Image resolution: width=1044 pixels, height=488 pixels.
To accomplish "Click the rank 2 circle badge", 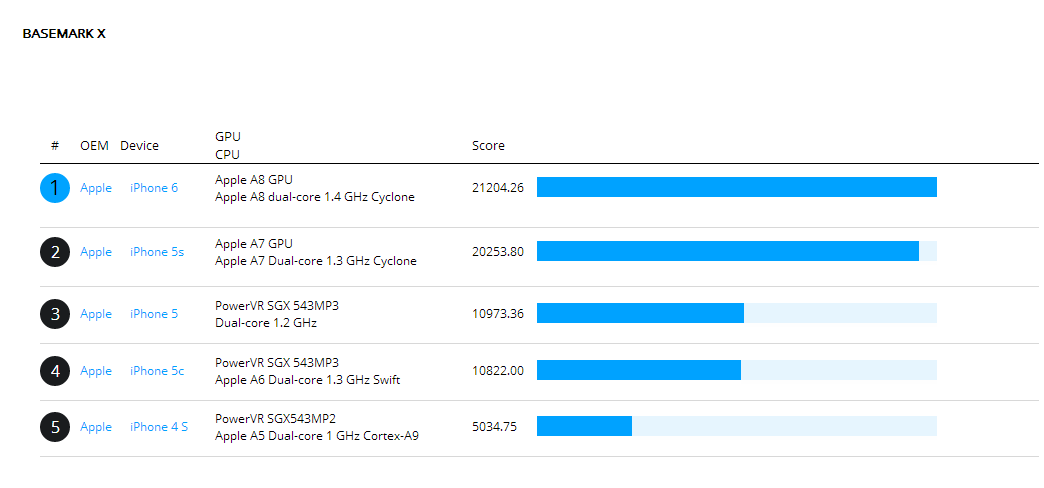I will point(55,252).
